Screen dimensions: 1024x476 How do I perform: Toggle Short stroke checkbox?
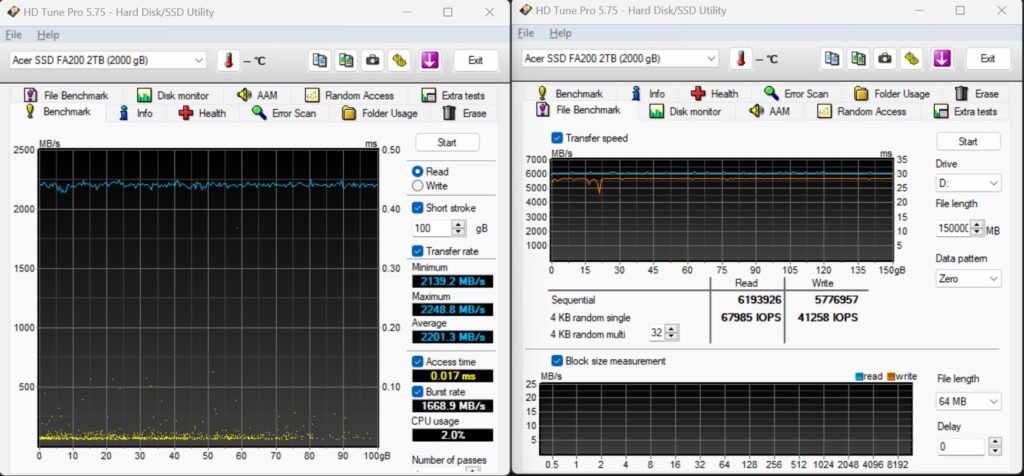click(418, 208)
